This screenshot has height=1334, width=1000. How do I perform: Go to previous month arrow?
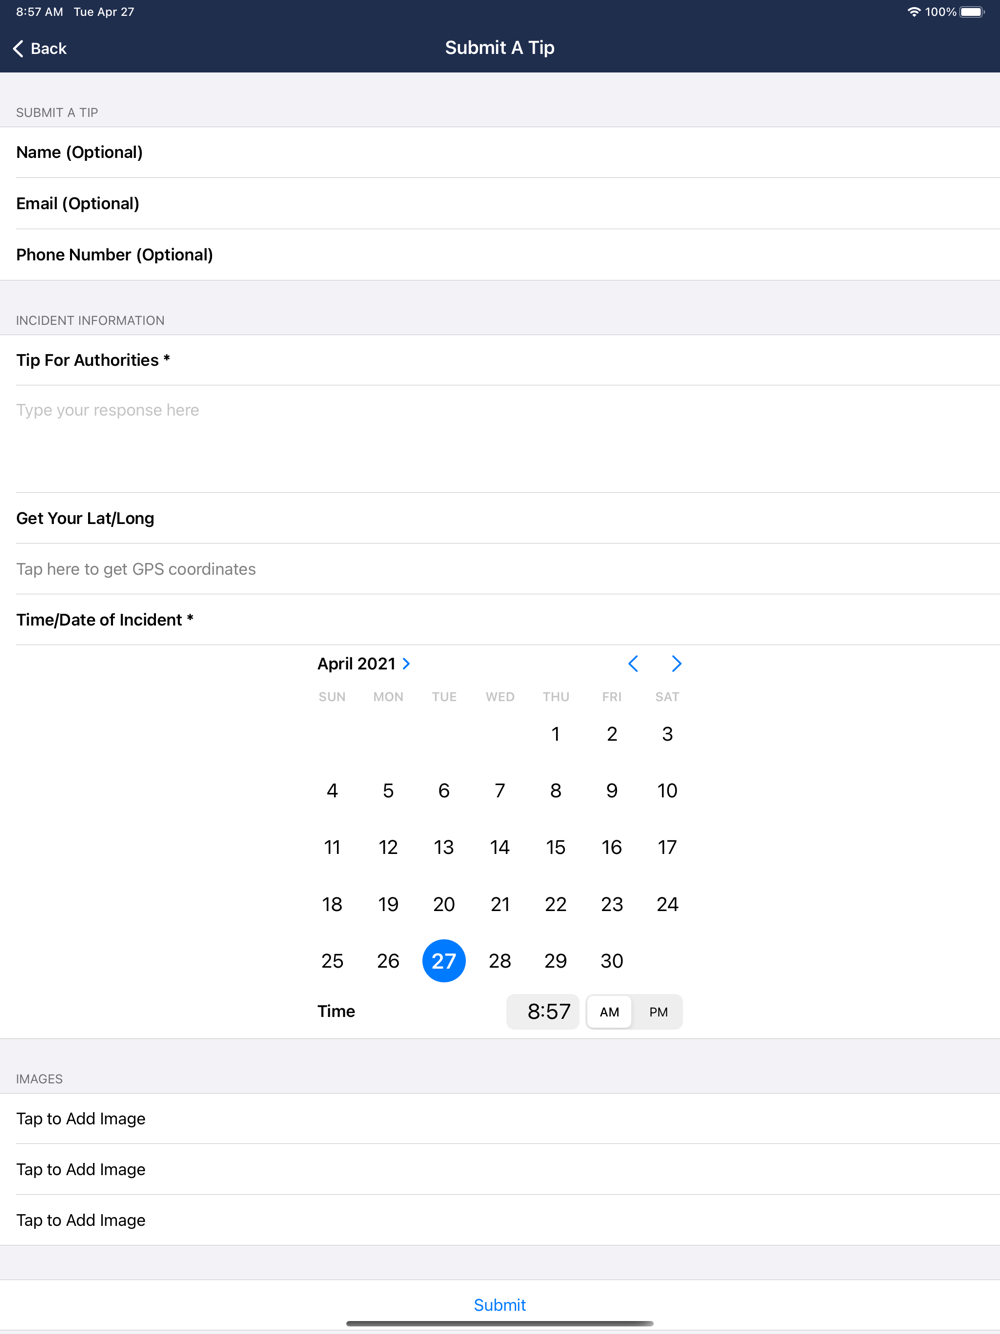coord(633,664)
